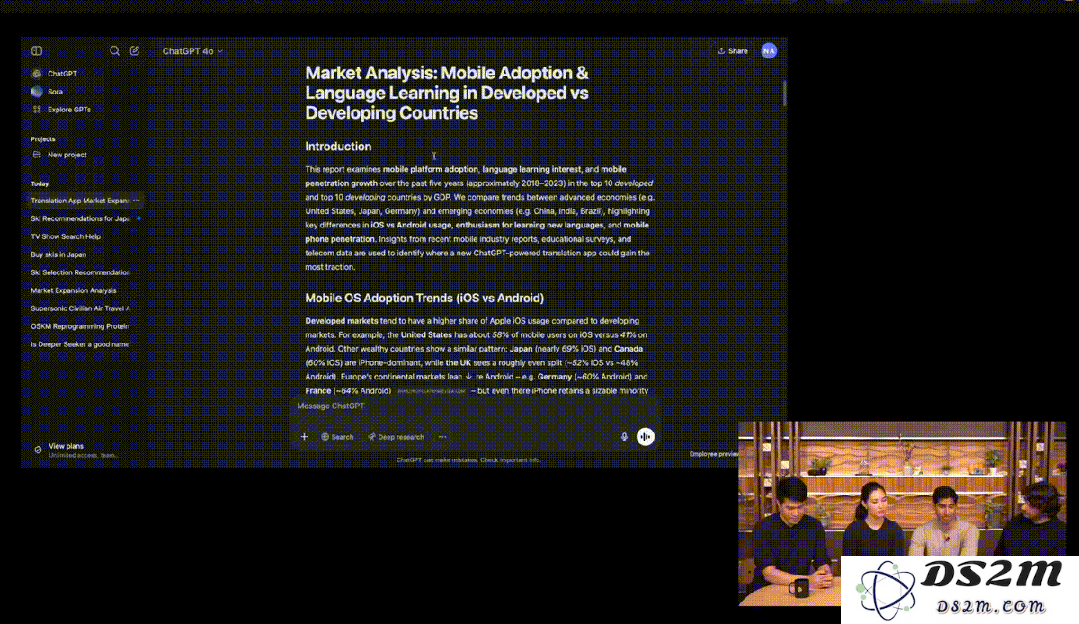The width and height of the screenshot is (1079, 624).
Task: Open ChatGPT from the sidebar
Action: 63,74
